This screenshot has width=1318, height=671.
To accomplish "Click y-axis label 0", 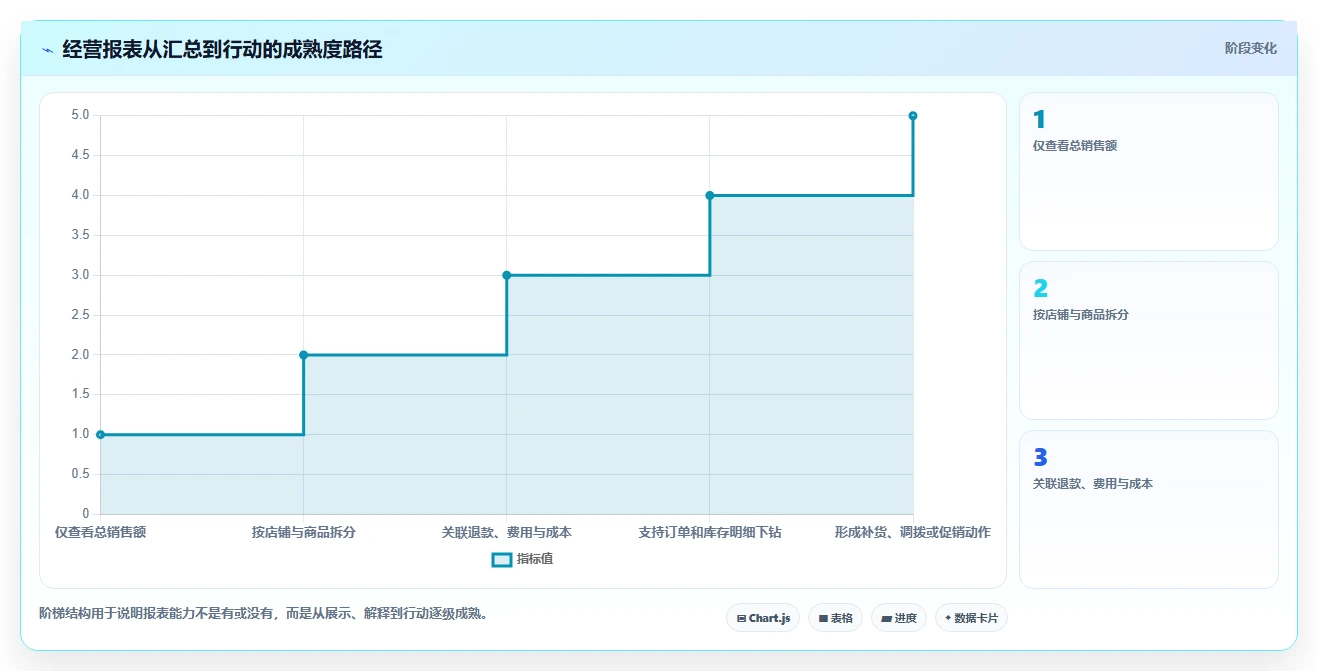I will tap(86, 514).
